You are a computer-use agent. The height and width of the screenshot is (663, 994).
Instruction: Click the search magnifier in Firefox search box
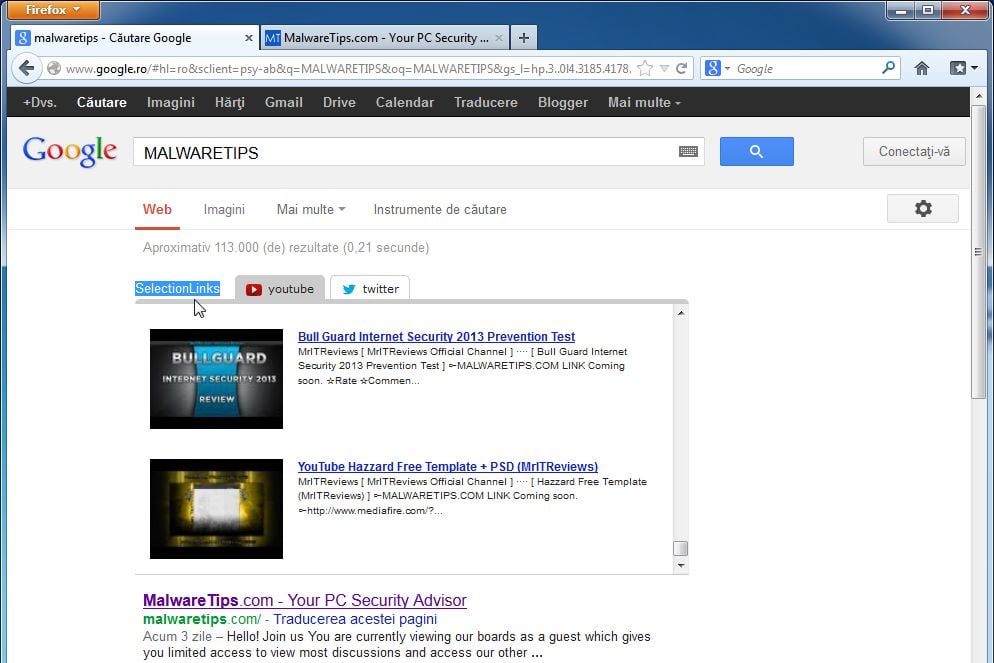pos(888,68)
